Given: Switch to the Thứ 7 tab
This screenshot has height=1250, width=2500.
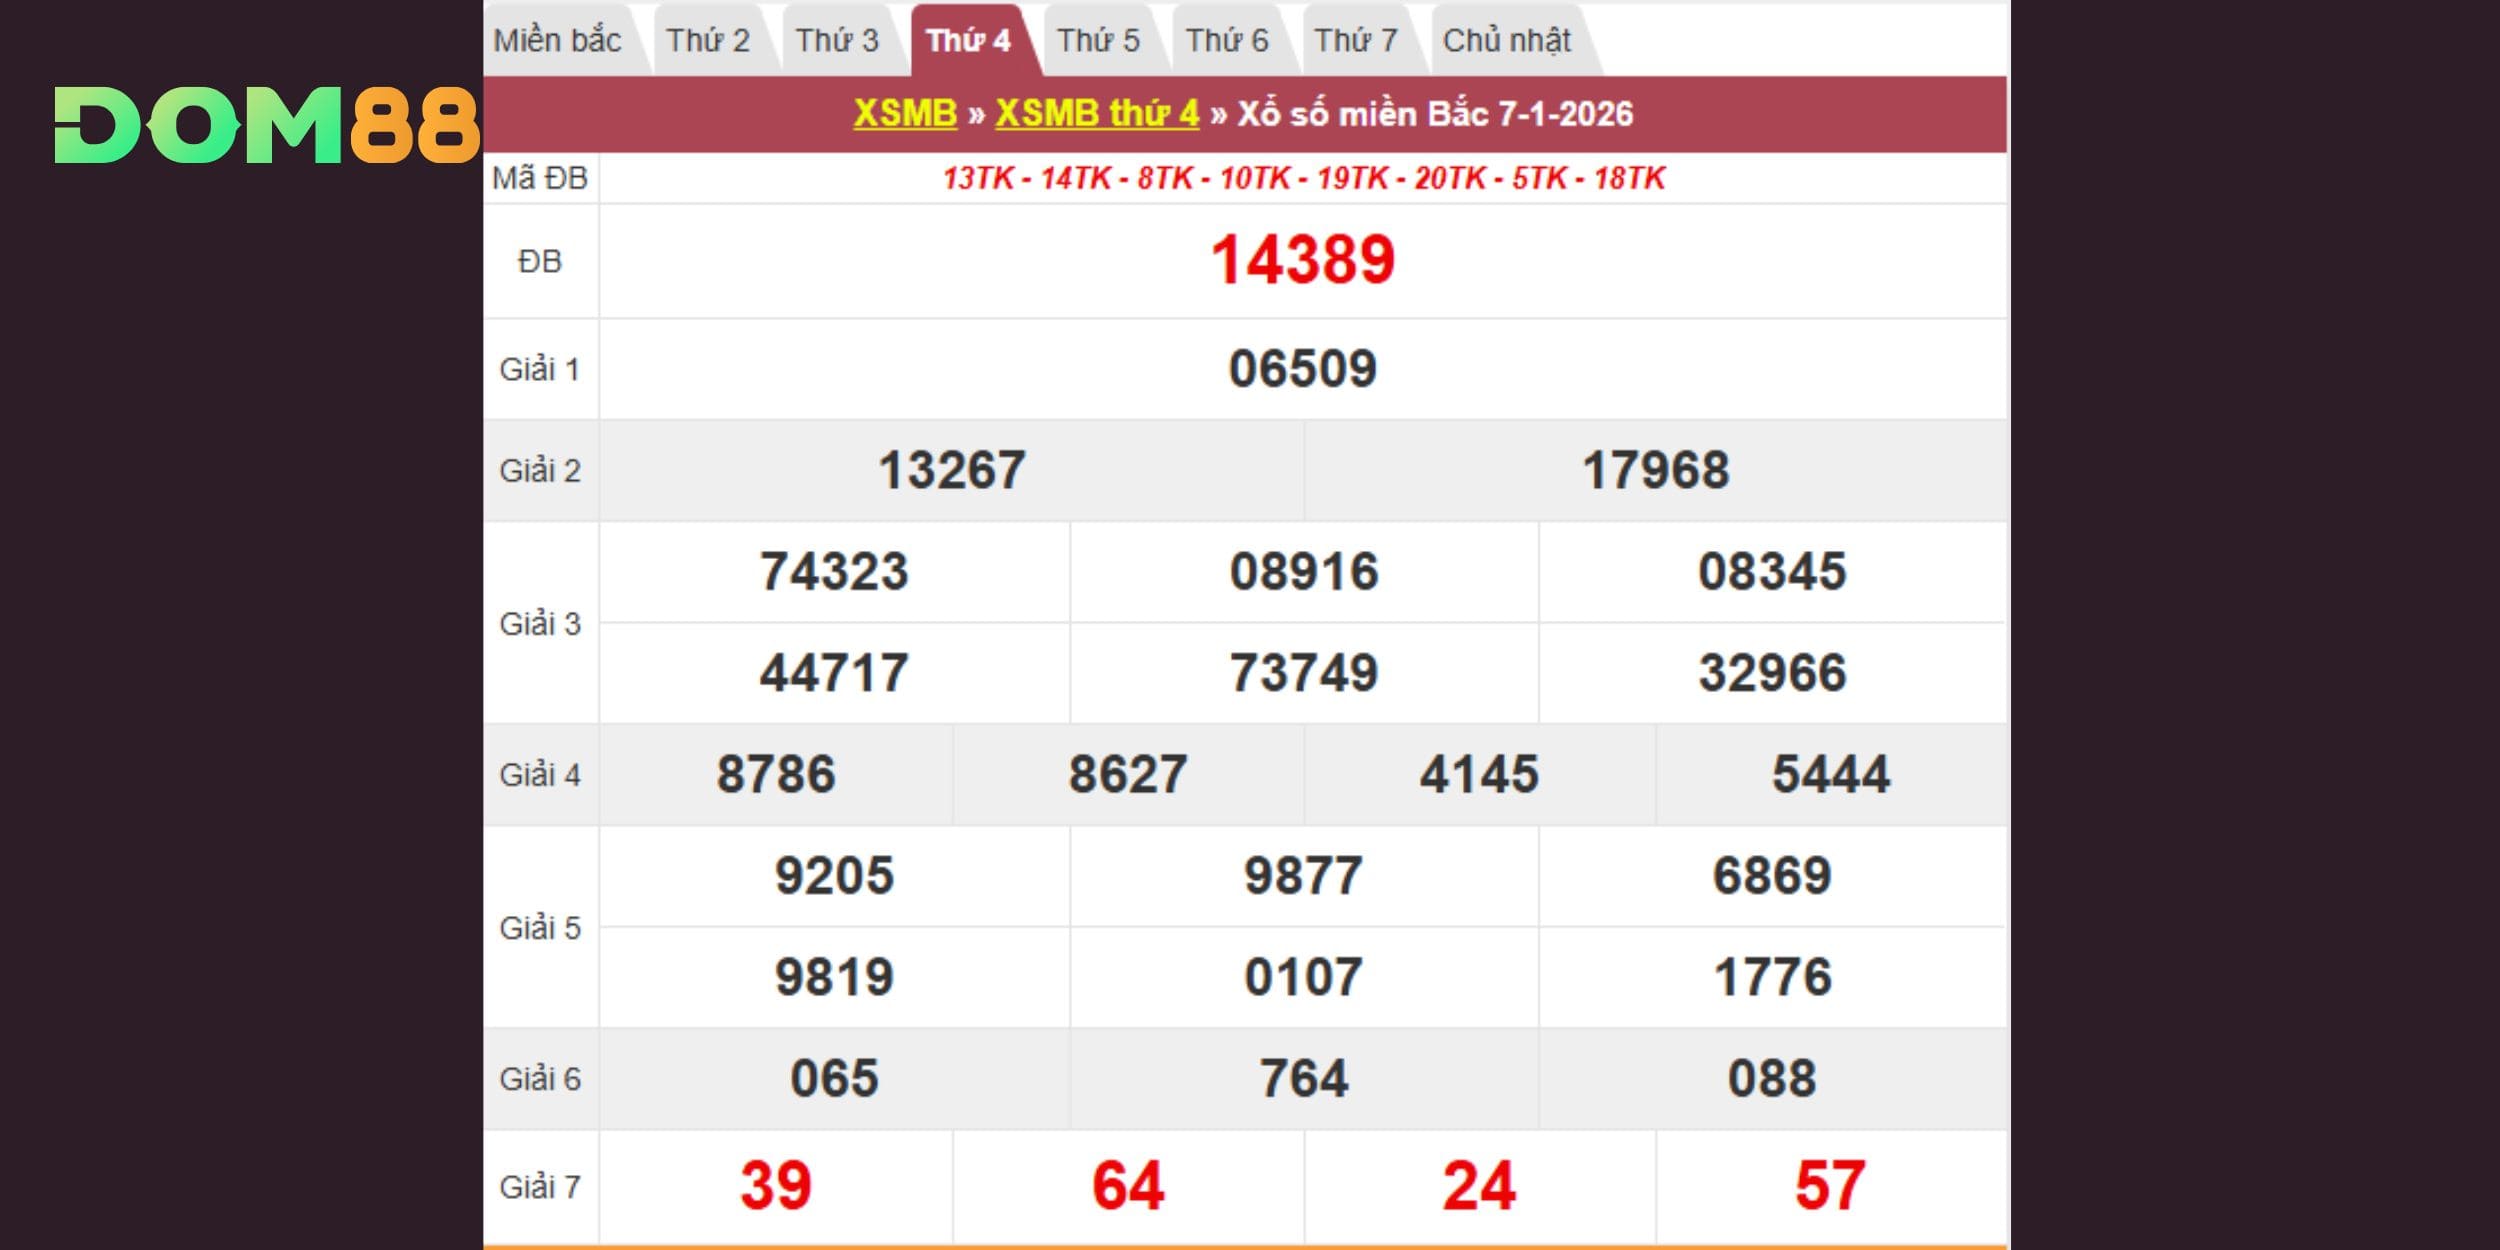Looking at the screenshot, I should click(1356, 40).
